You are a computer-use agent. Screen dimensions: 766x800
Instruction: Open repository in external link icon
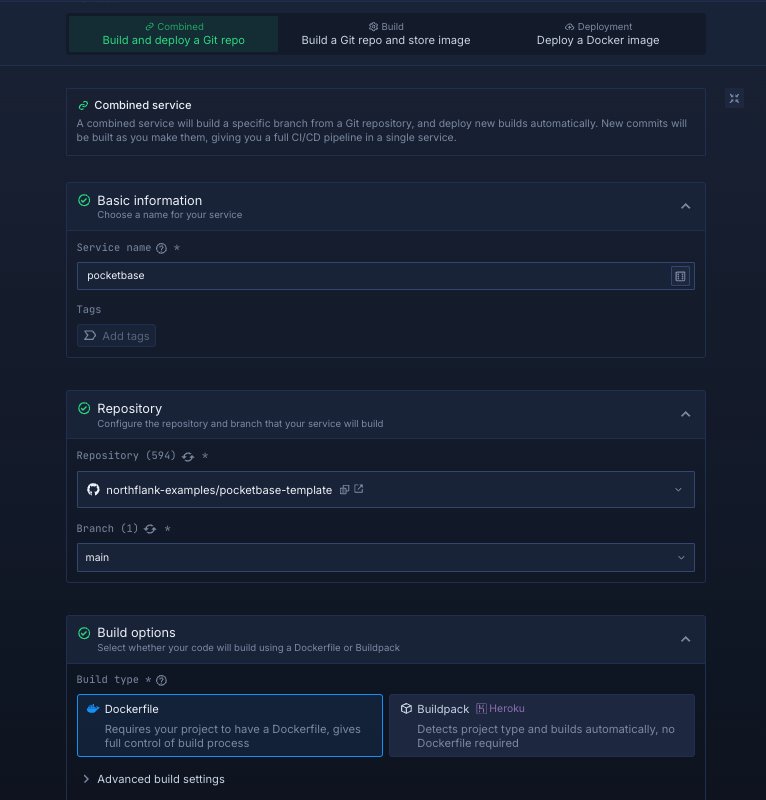click(359, 490)
